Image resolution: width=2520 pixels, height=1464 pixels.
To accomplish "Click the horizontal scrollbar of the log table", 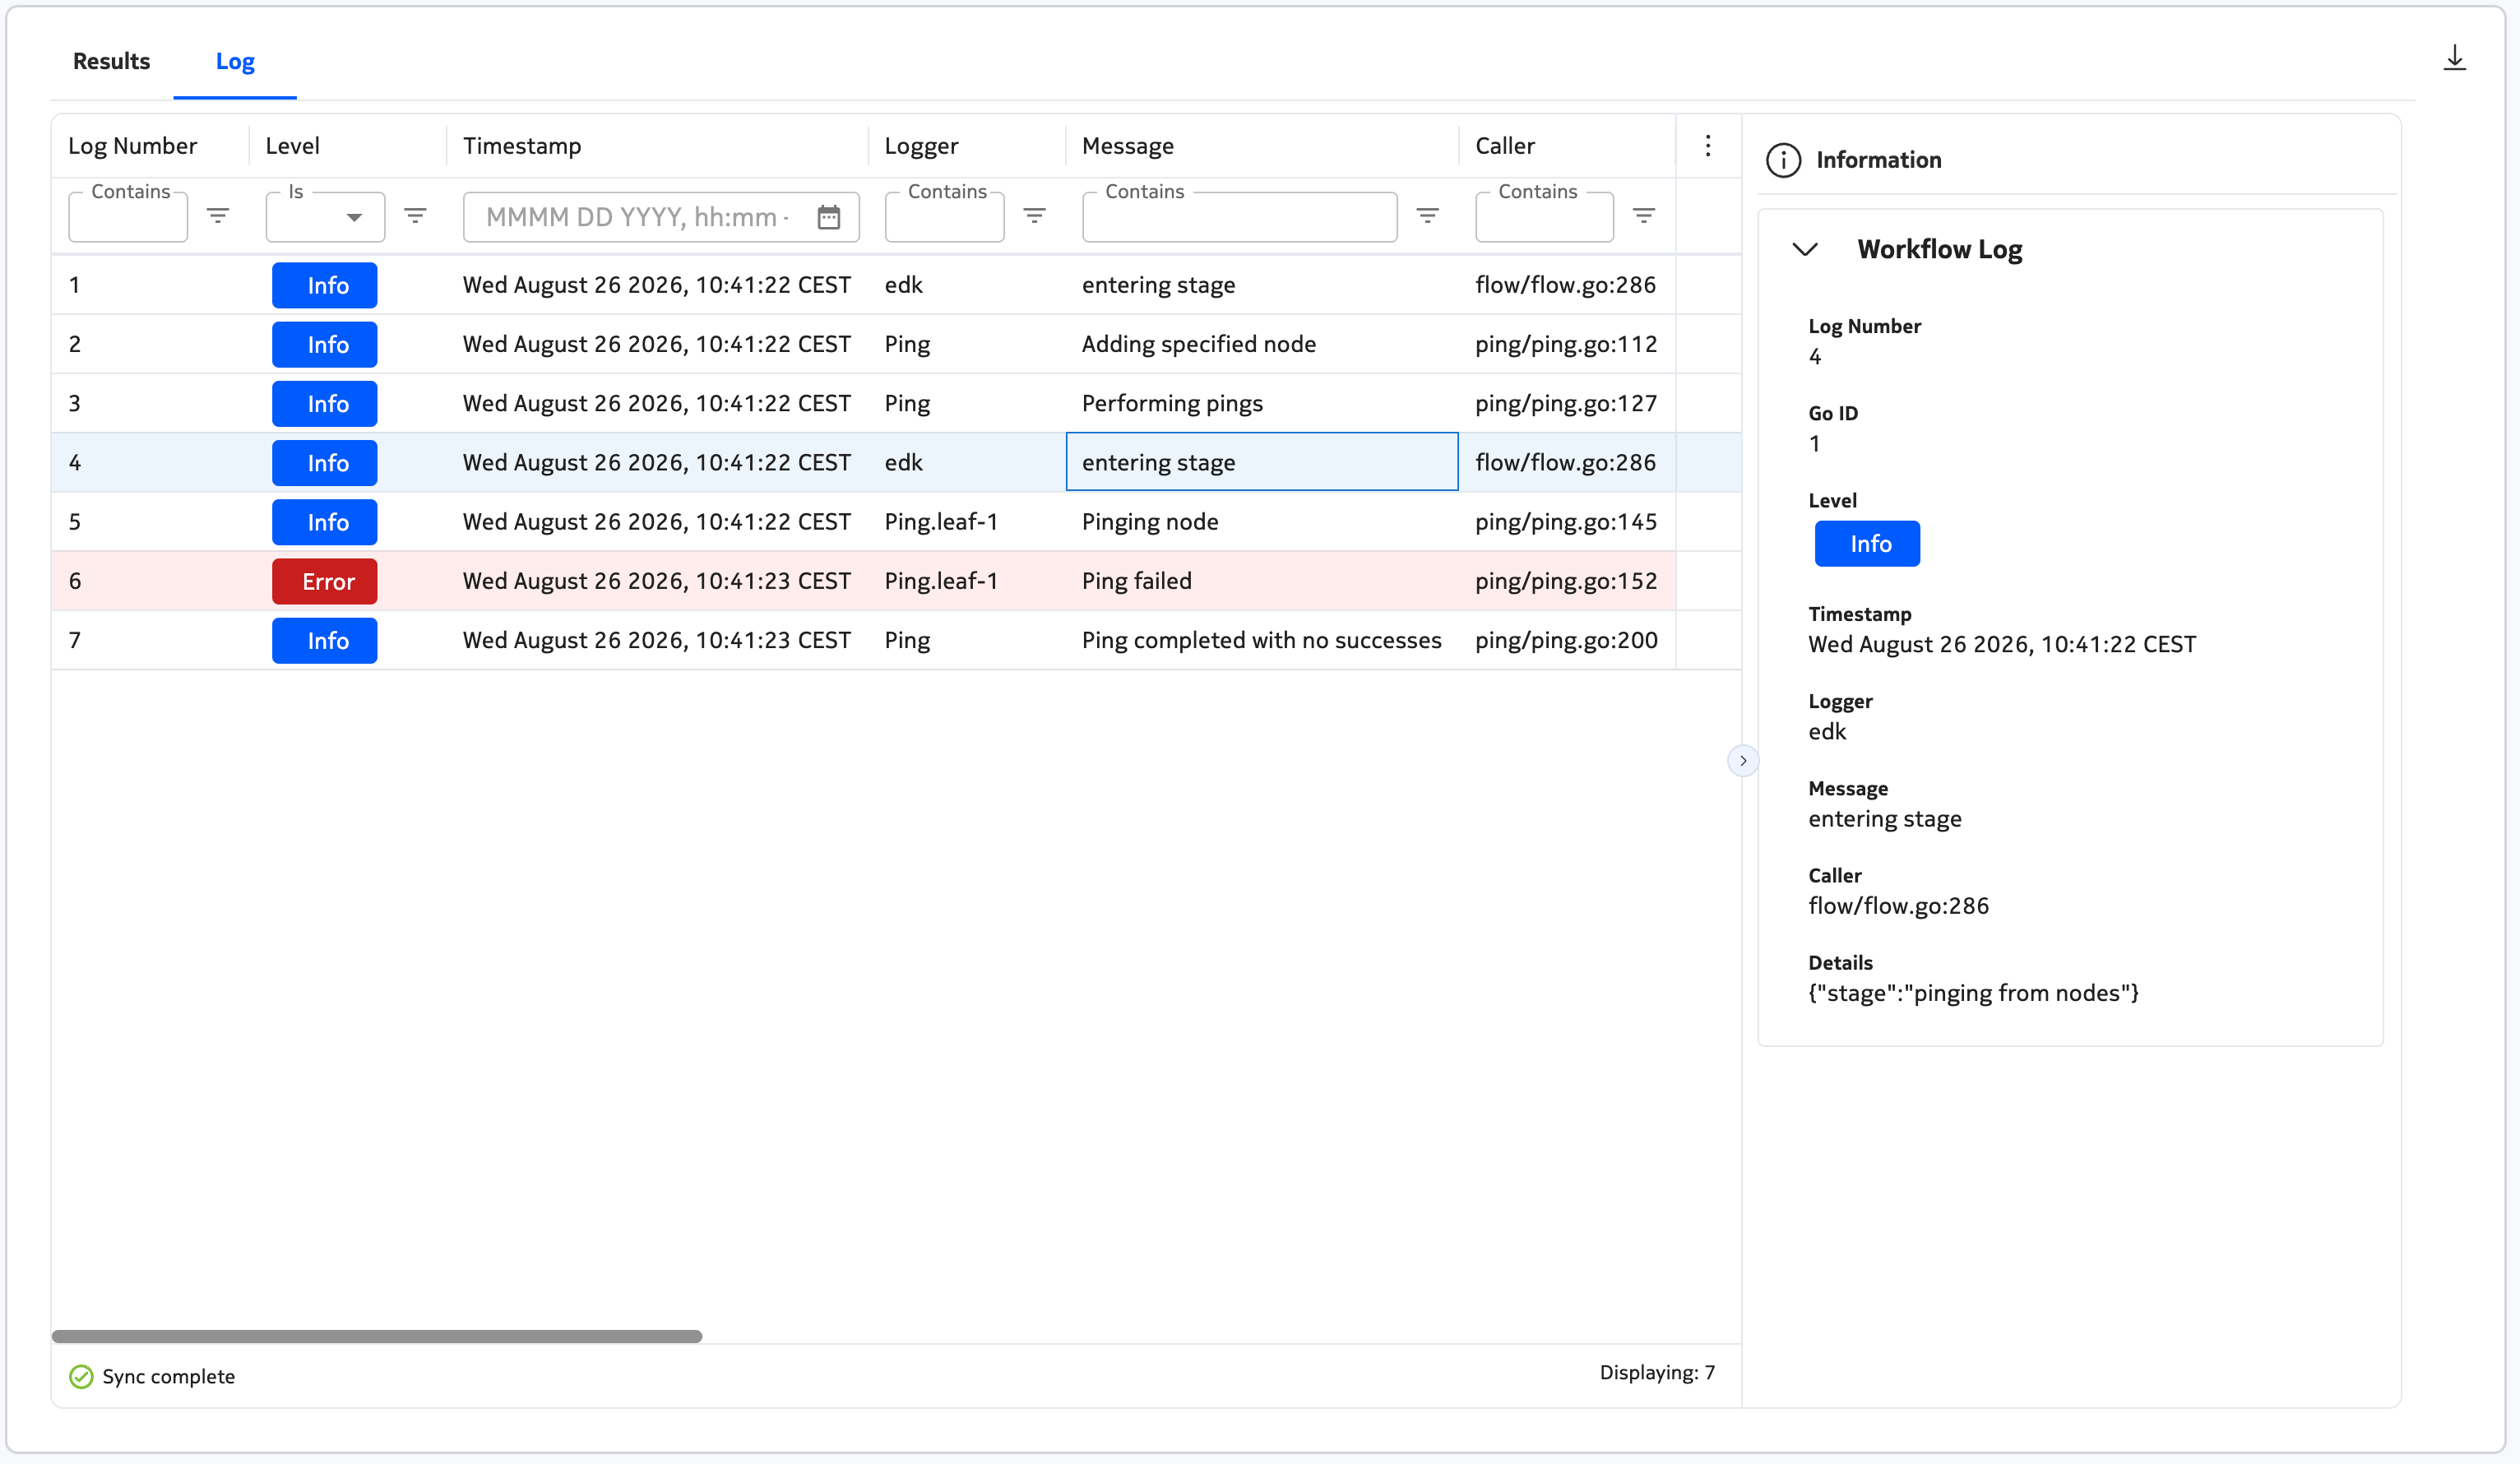I will [377, 1336].
